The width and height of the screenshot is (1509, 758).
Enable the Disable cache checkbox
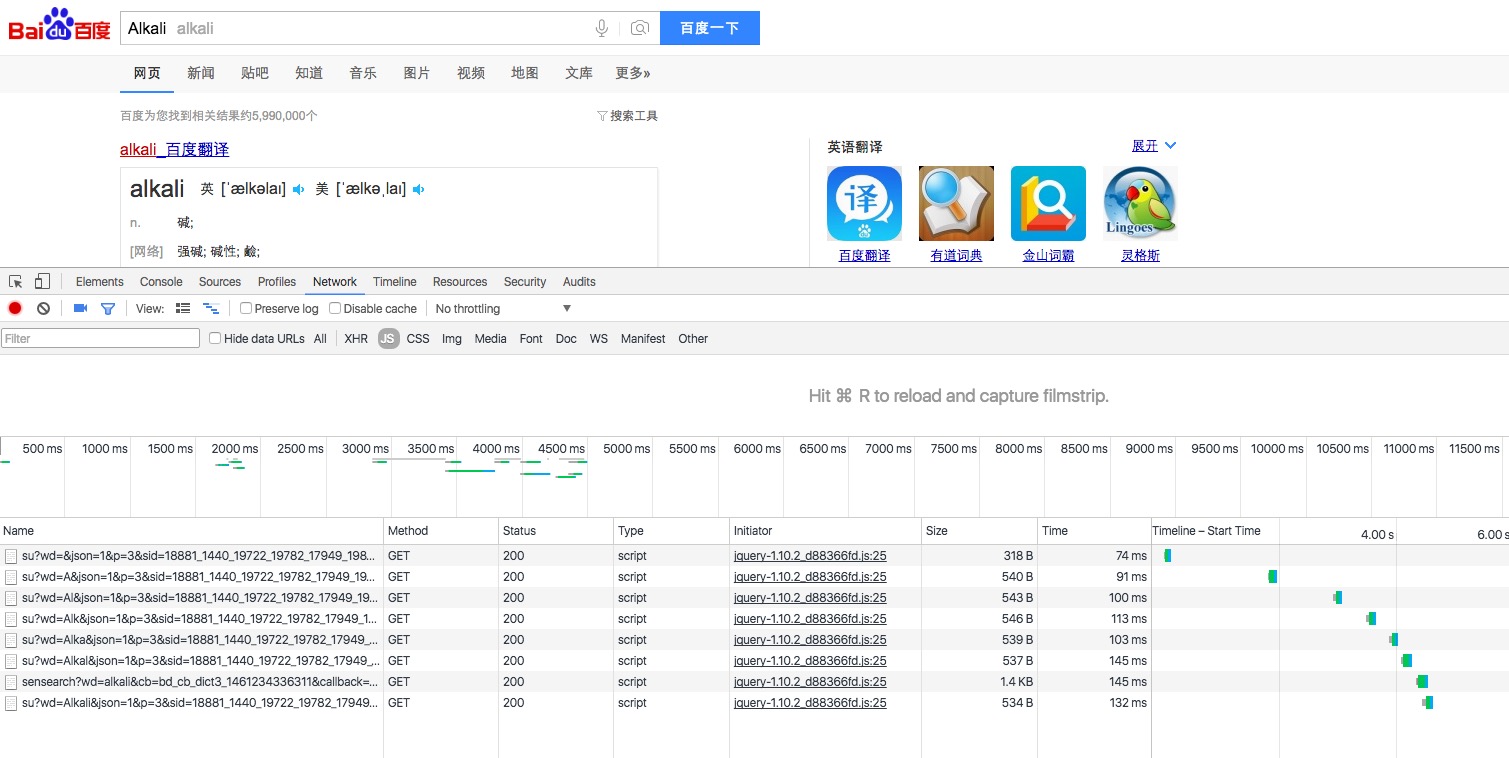(x=335, y=308)
